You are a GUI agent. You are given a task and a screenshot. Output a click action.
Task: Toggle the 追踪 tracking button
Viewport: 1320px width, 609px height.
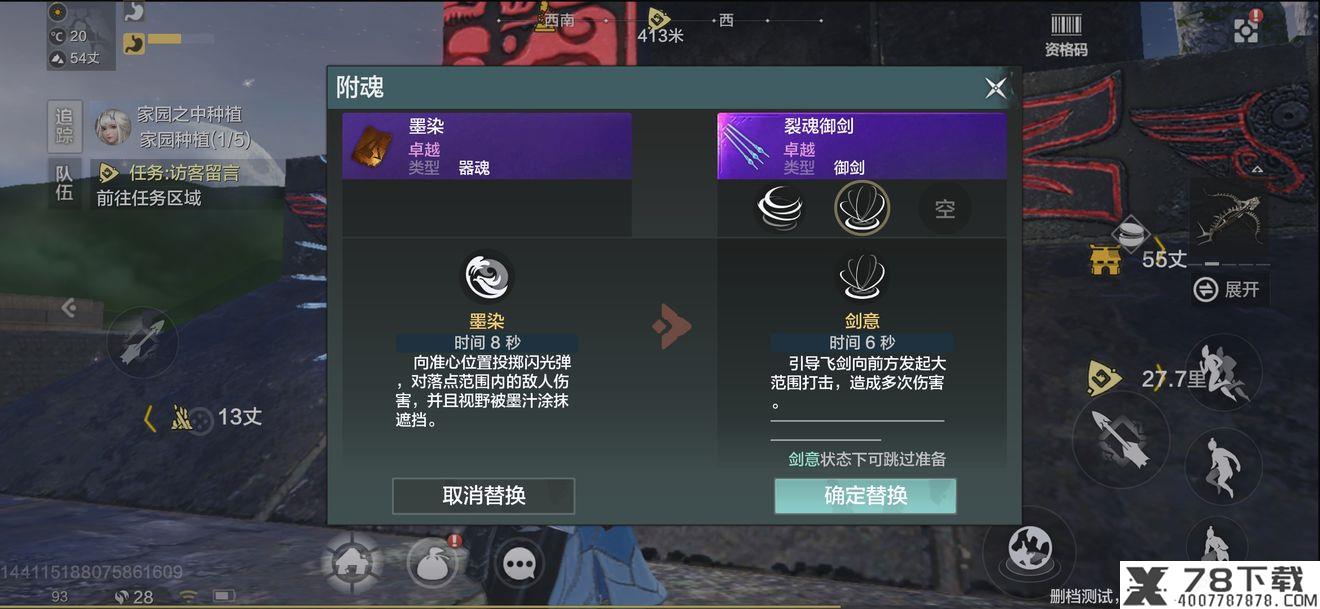coord(64,126)
